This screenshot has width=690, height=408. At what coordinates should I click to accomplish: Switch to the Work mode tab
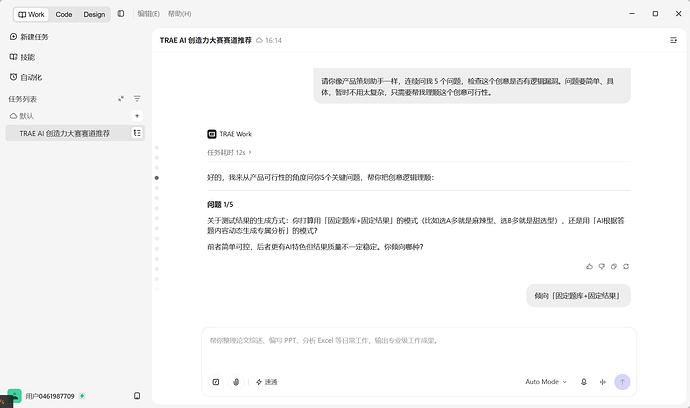point(31,14)
